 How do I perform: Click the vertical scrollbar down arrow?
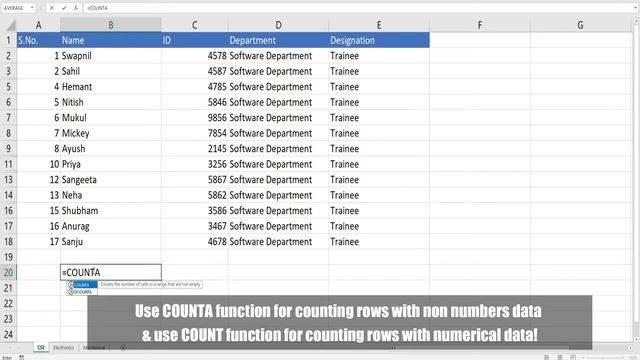(636, 339)
